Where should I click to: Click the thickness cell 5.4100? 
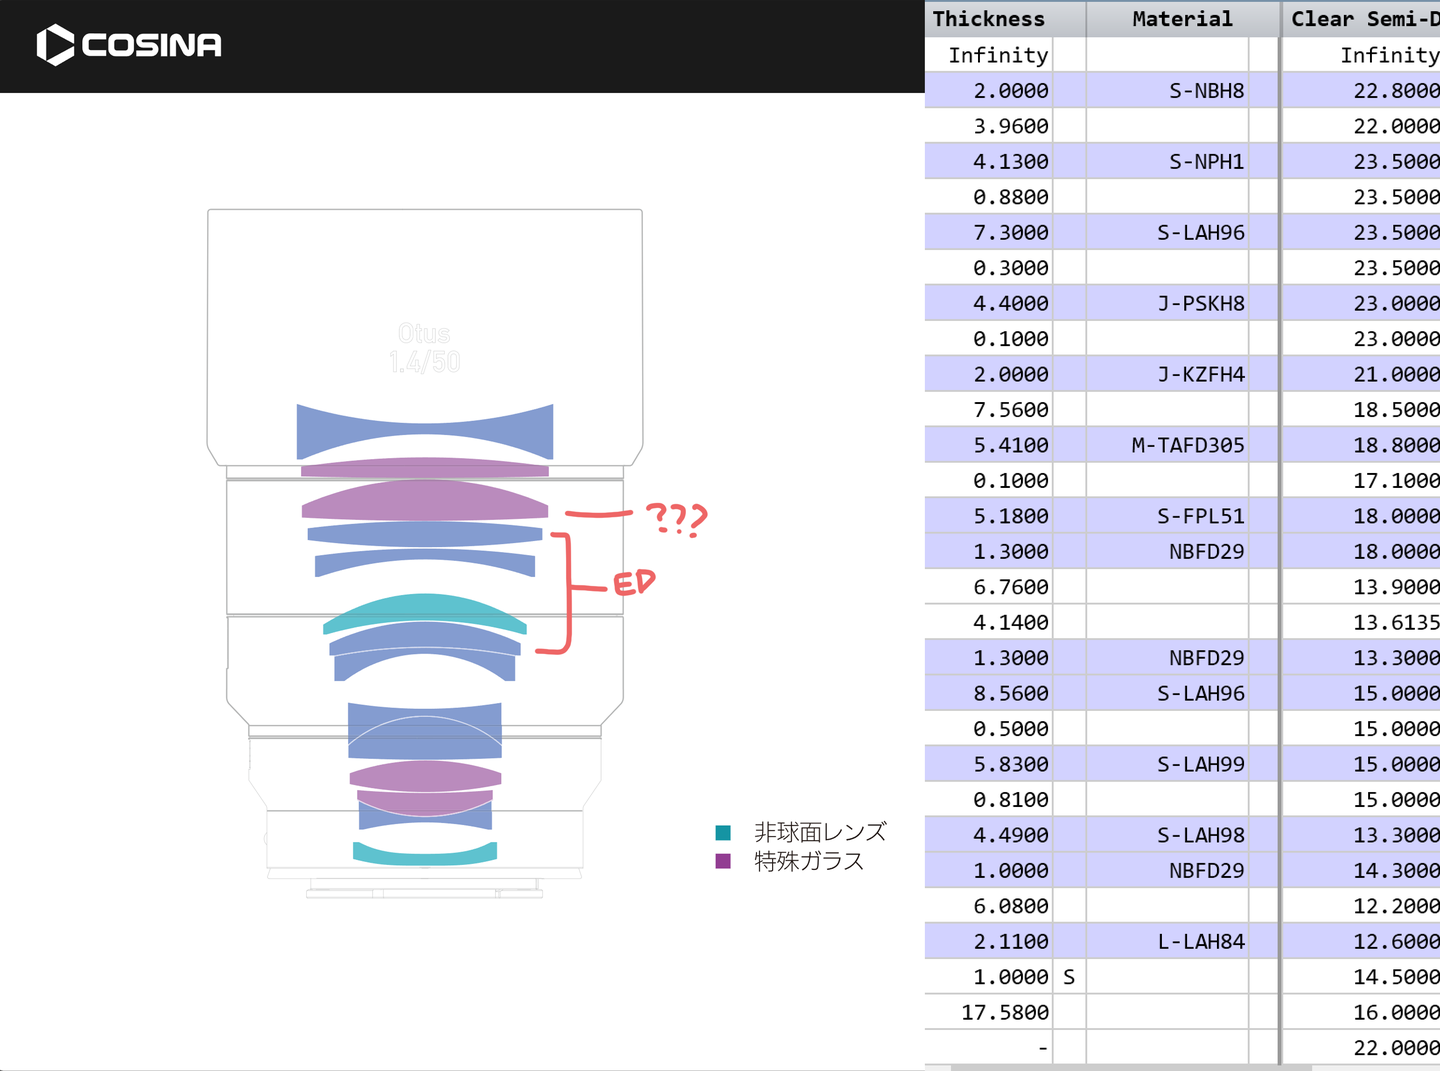pyautogui.click(x=989, y=446)
